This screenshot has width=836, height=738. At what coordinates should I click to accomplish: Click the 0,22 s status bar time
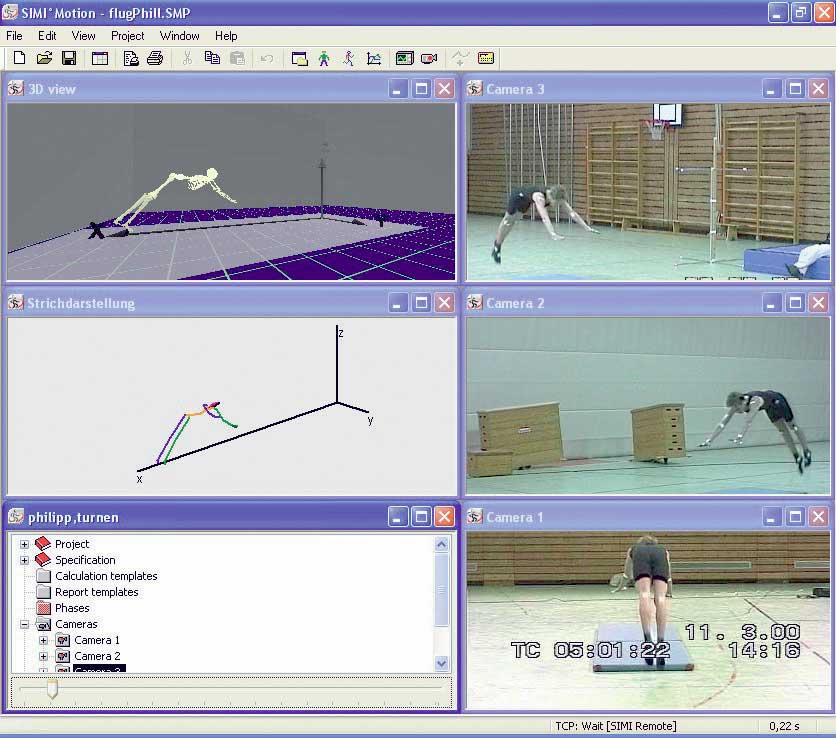point(784,726)
